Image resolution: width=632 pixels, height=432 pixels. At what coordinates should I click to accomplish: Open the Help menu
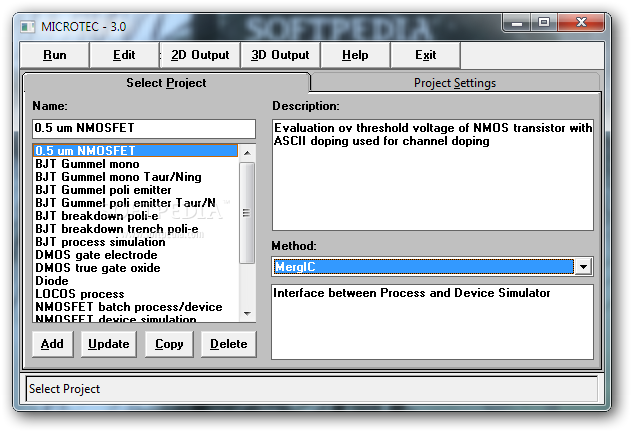tap(355, 55)
